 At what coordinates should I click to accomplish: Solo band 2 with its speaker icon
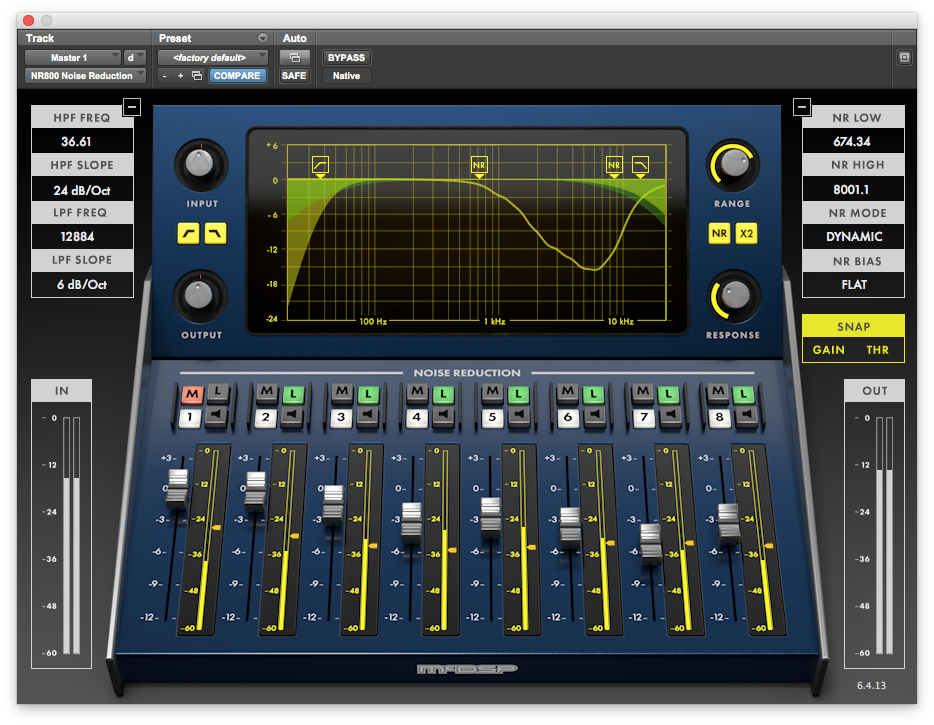[292, 415]
